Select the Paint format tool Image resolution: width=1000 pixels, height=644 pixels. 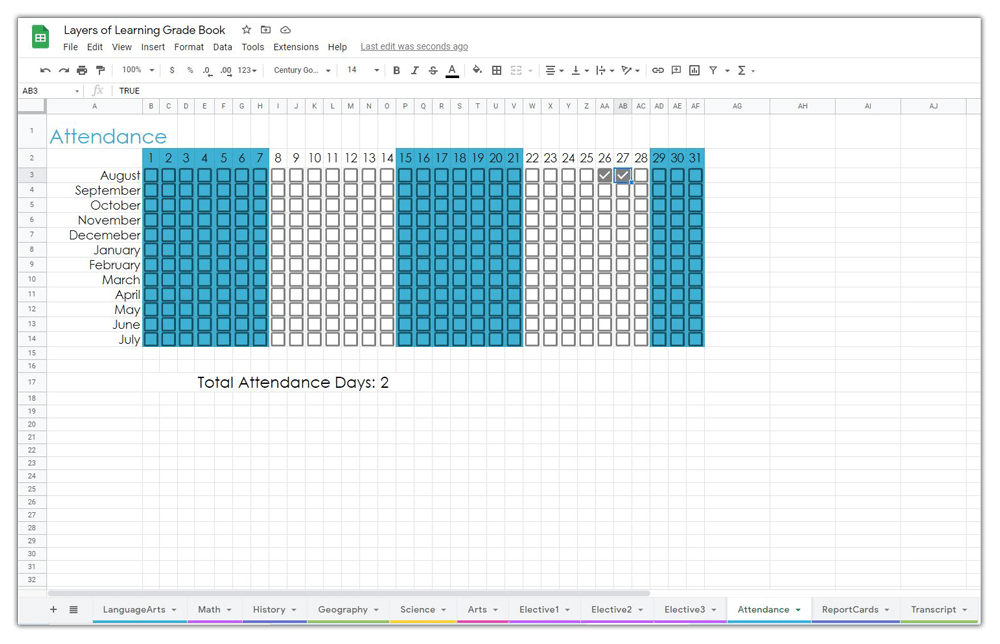pyautogui.click(x=100, y=70)
